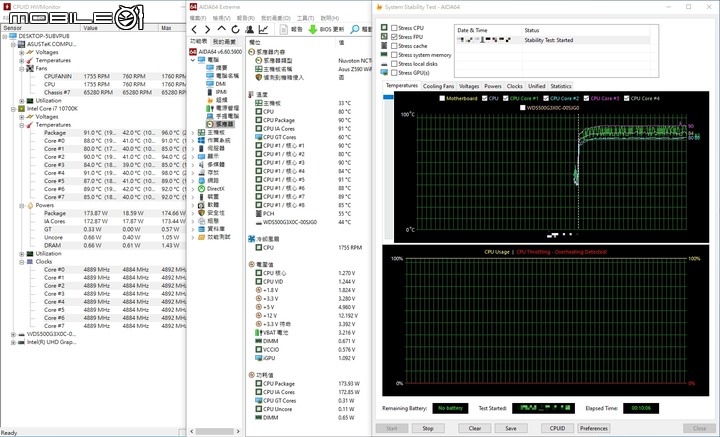Click the Stress GPU(s) monitor icon
The image size is (720, 437).
coord(384,73)
